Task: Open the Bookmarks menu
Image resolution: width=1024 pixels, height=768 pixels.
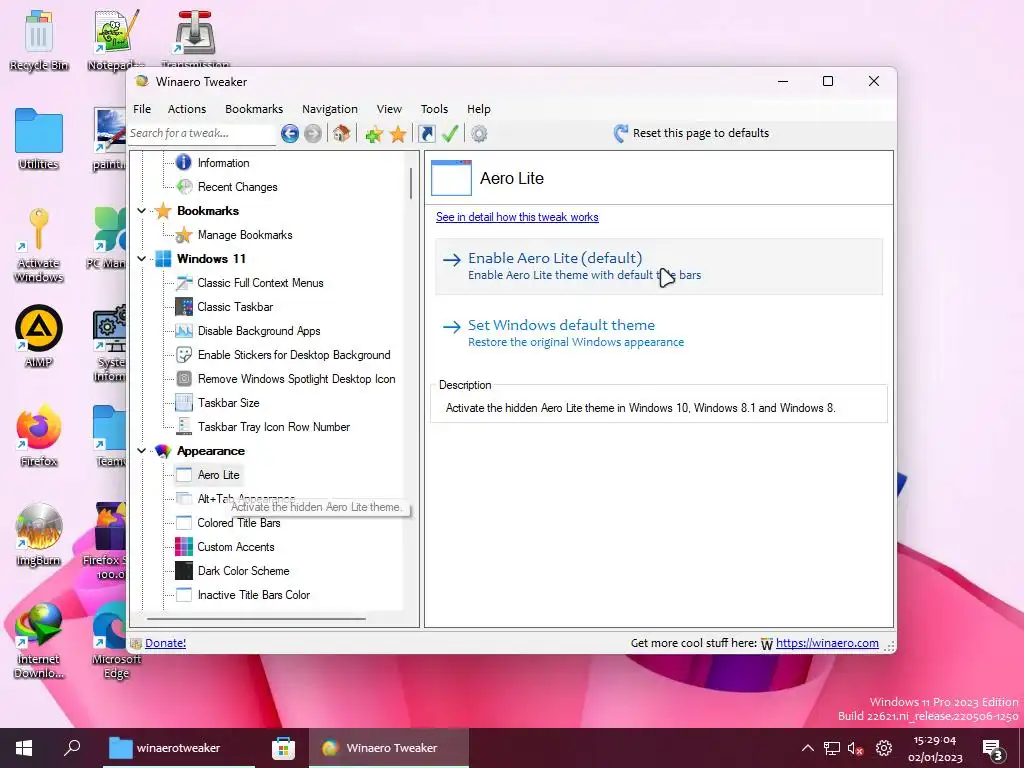Action: (x=254, y=109)
